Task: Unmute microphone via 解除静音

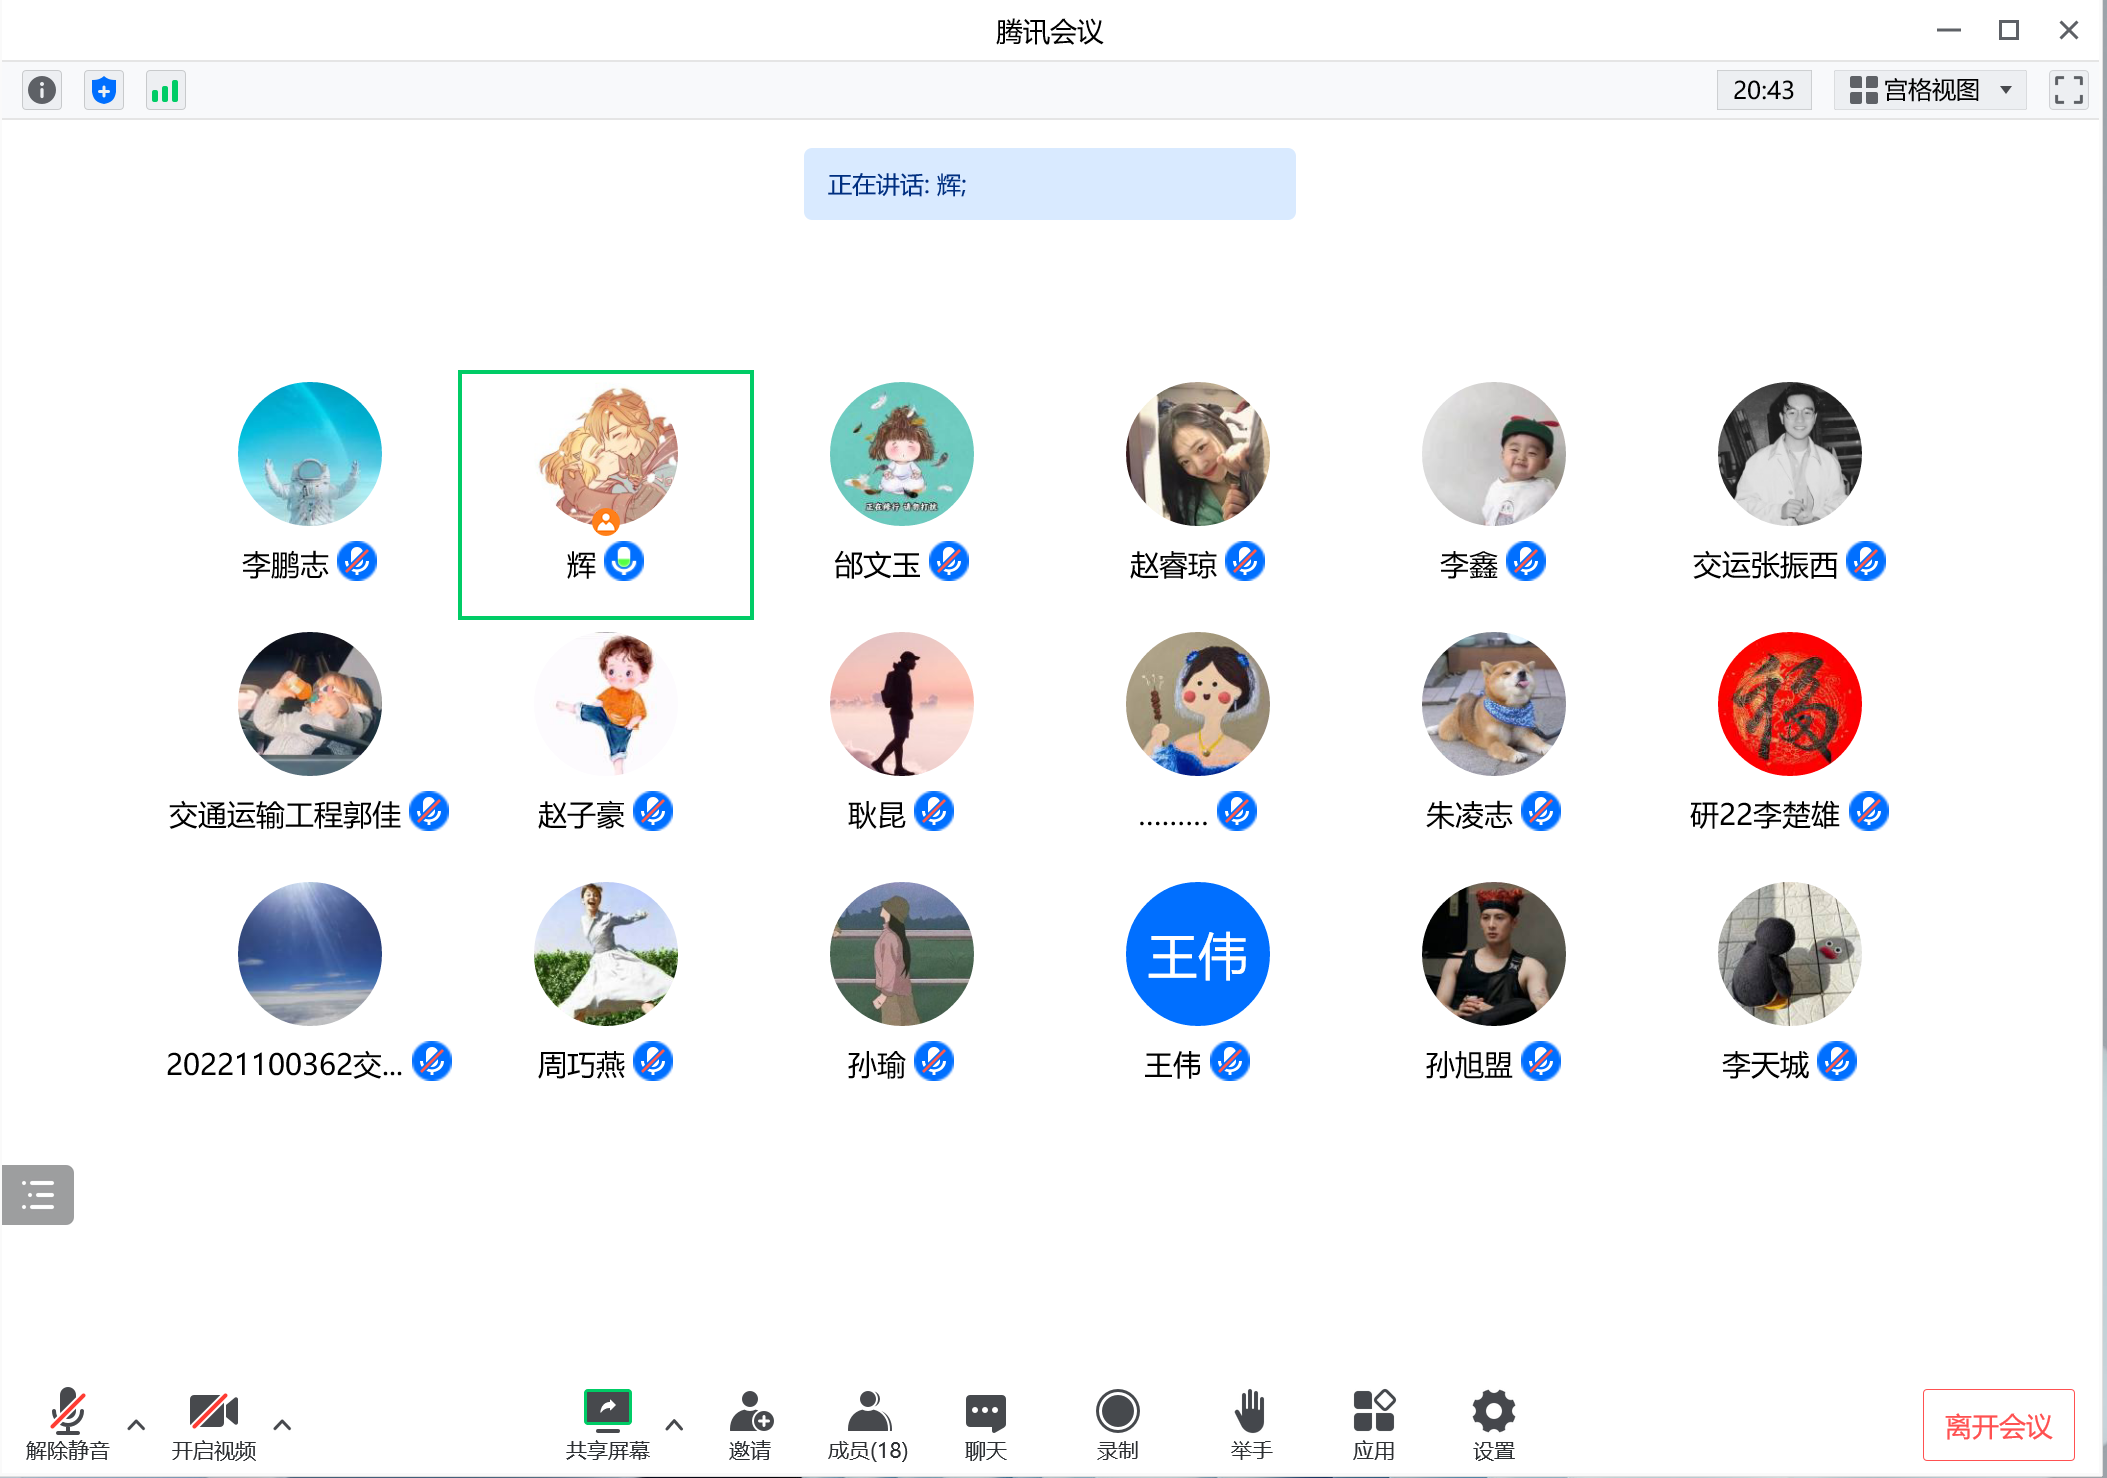Action: pyautogui.click(x=67, y=1423)
